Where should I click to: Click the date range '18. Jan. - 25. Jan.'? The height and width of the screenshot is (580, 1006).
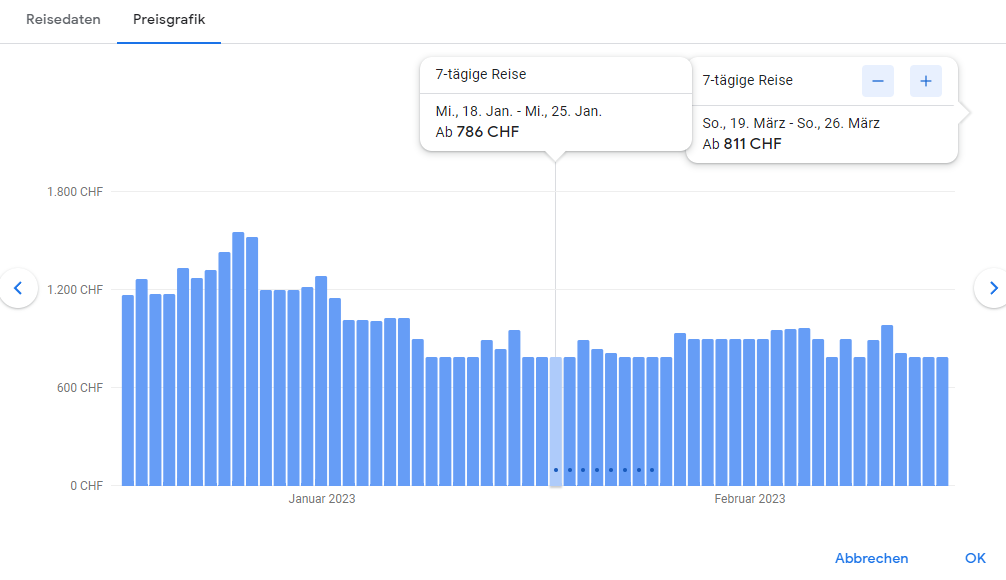pos(518,111)
